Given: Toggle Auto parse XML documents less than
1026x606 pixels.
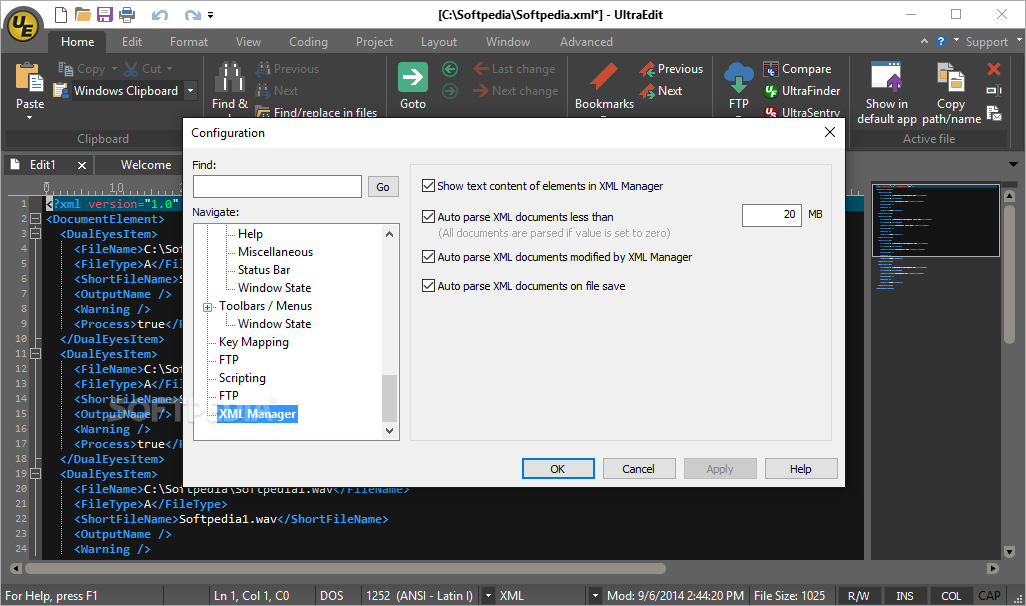Looking at the screenshot, I should [429, 217].
